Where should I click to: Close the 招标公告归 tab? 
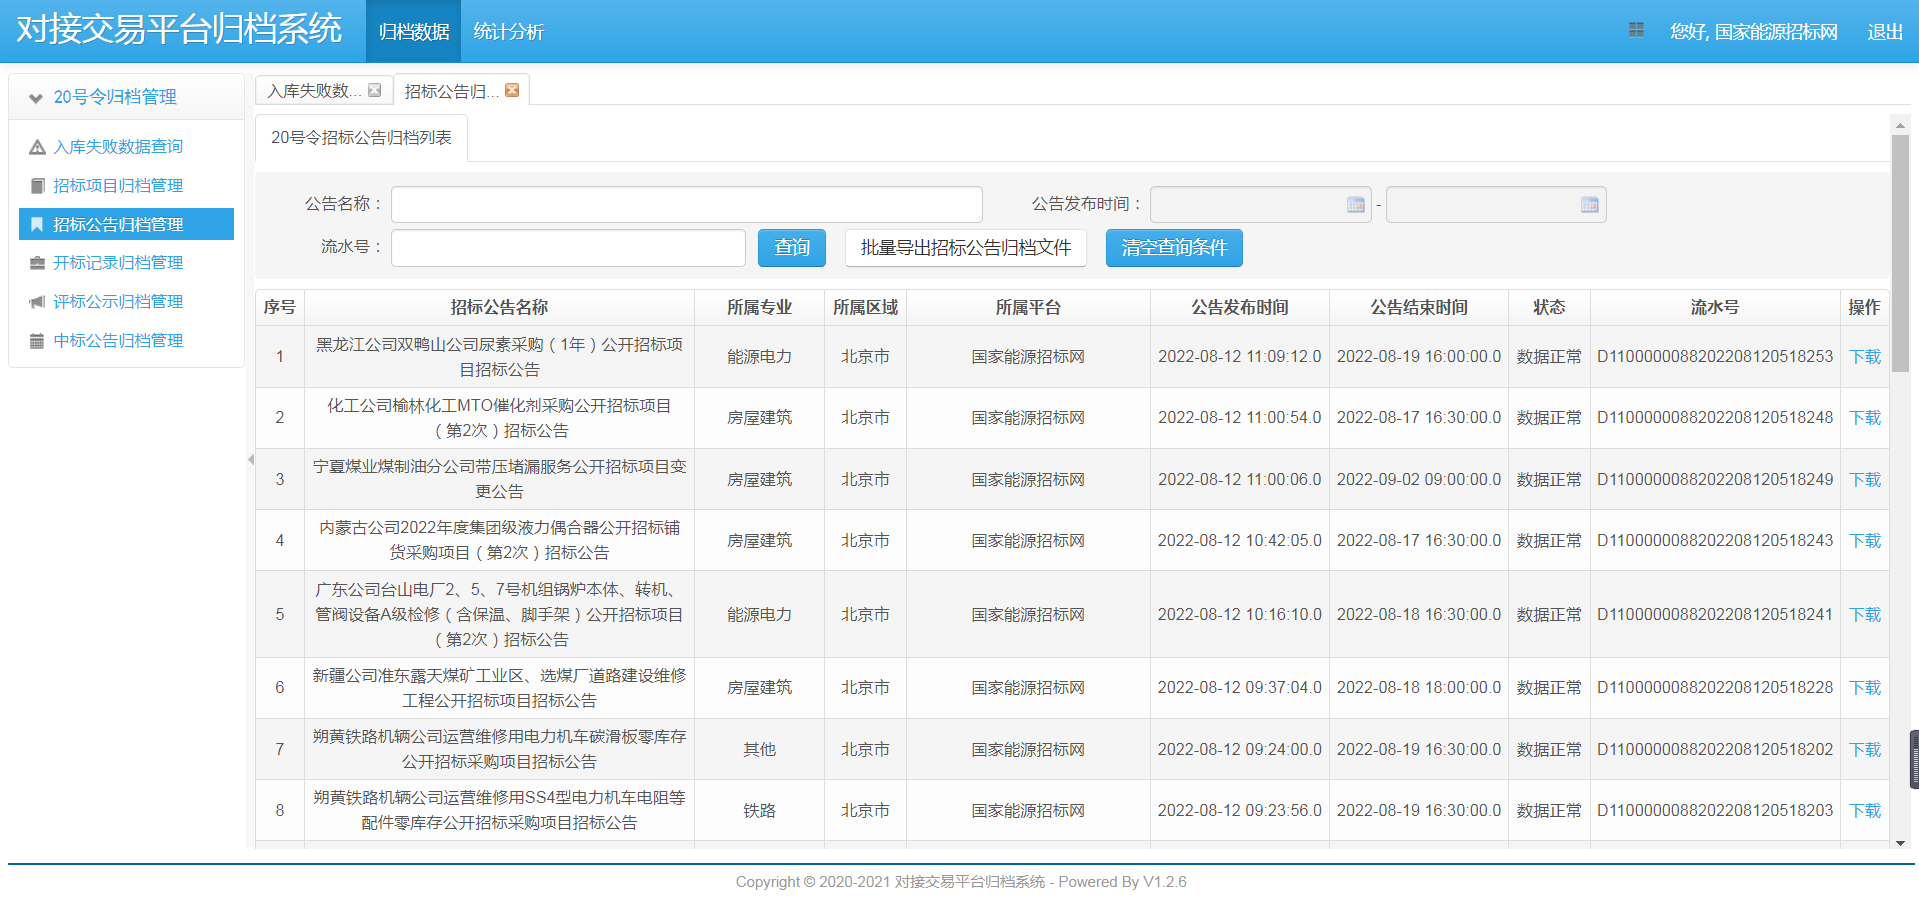tap(512, 90)
